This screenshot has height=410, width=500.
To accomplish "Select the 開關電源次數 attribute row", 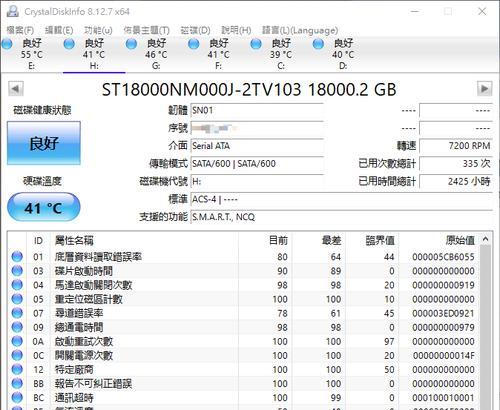I will pos(244,355).
